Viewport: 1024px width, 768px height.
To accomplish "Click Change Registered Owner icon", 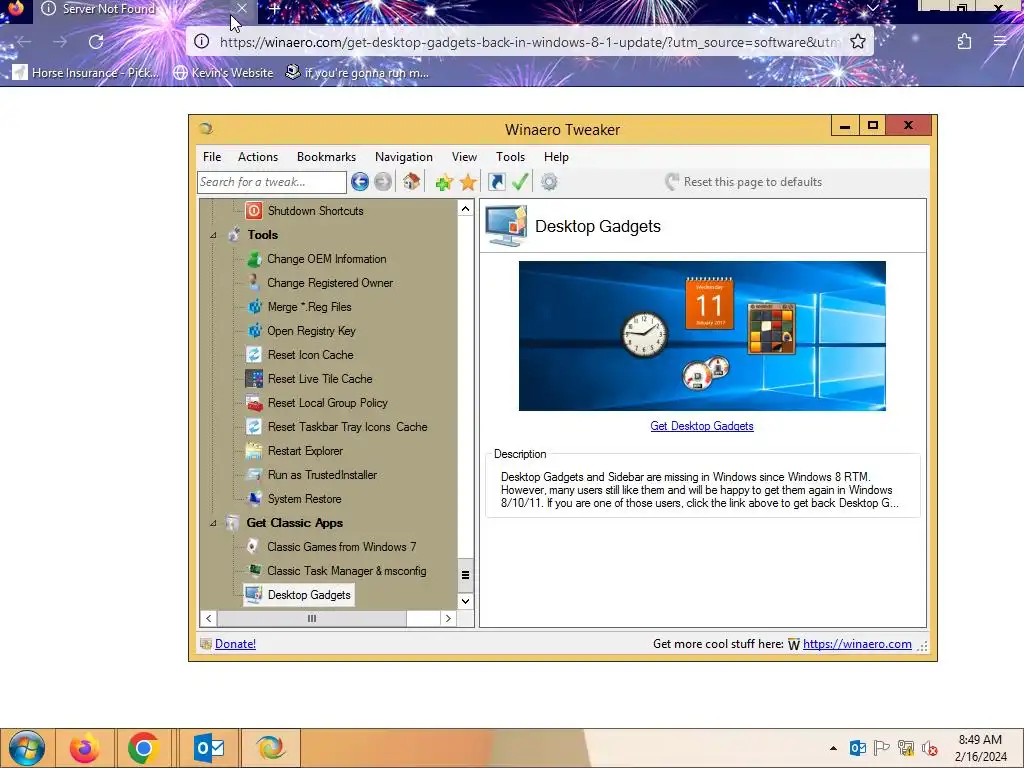I will coord(254,283).
